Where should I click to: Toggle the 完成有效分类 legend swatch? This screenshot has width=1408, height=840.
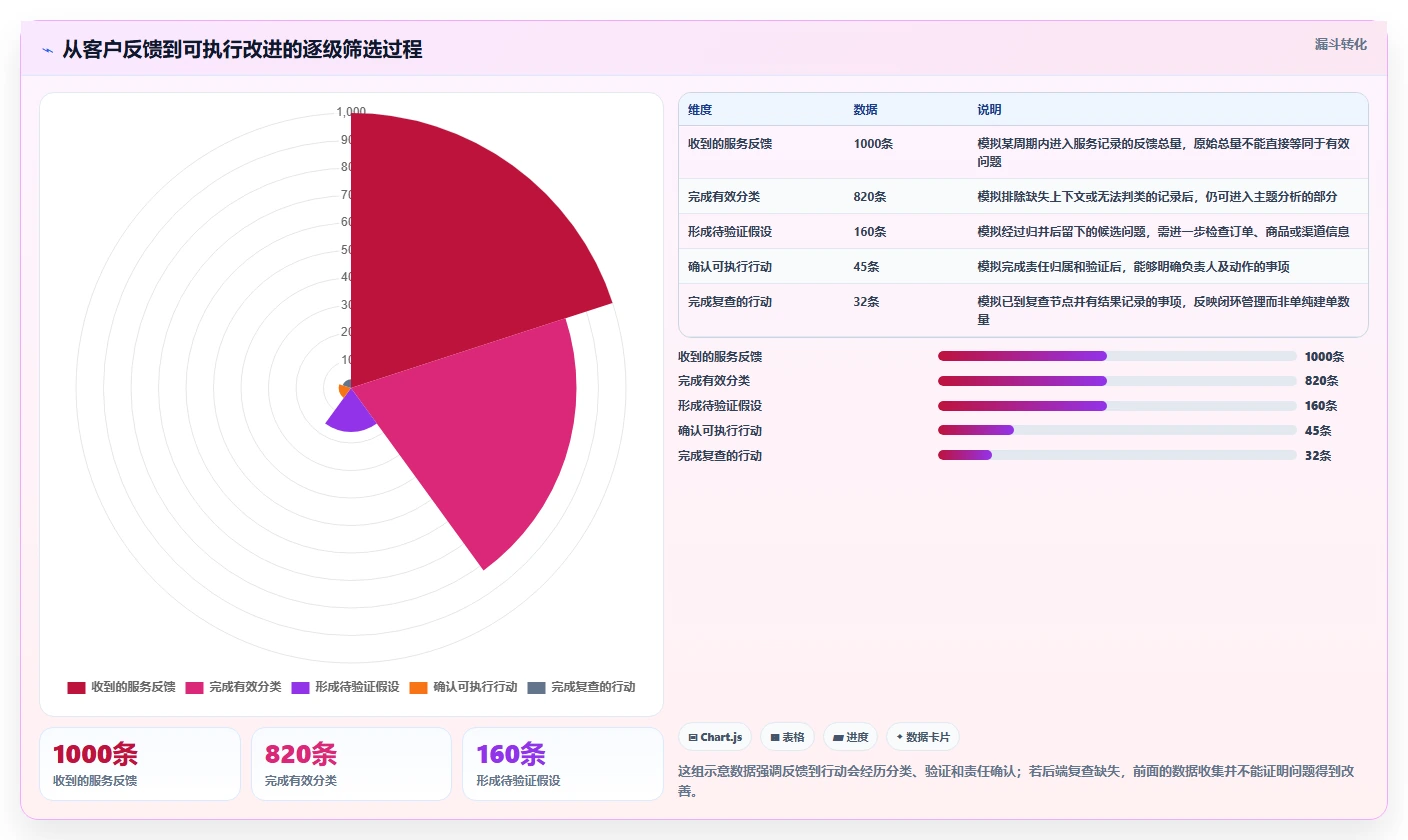194,688
